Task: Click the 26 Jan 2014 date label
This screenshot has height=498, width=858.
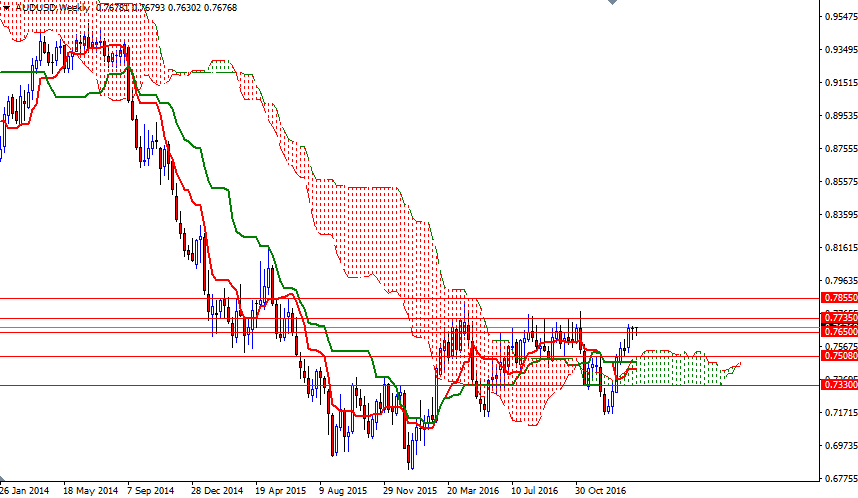Action: [24, 490]
